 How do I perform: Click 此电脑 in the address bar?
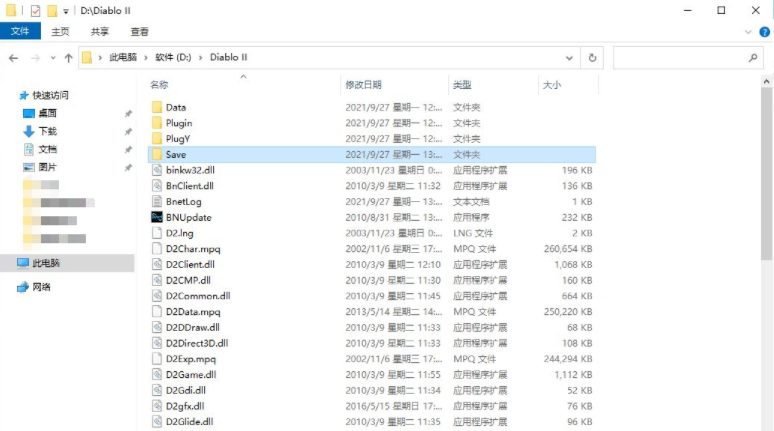(x=123, y=57)
